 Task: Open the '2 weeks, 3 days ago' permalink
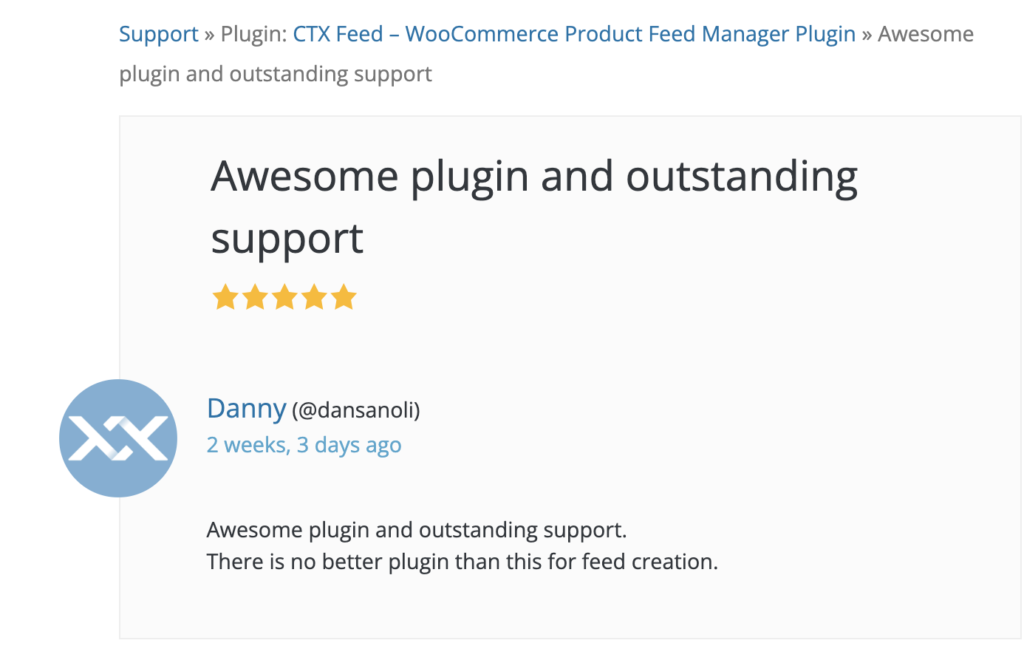(304, 445)
